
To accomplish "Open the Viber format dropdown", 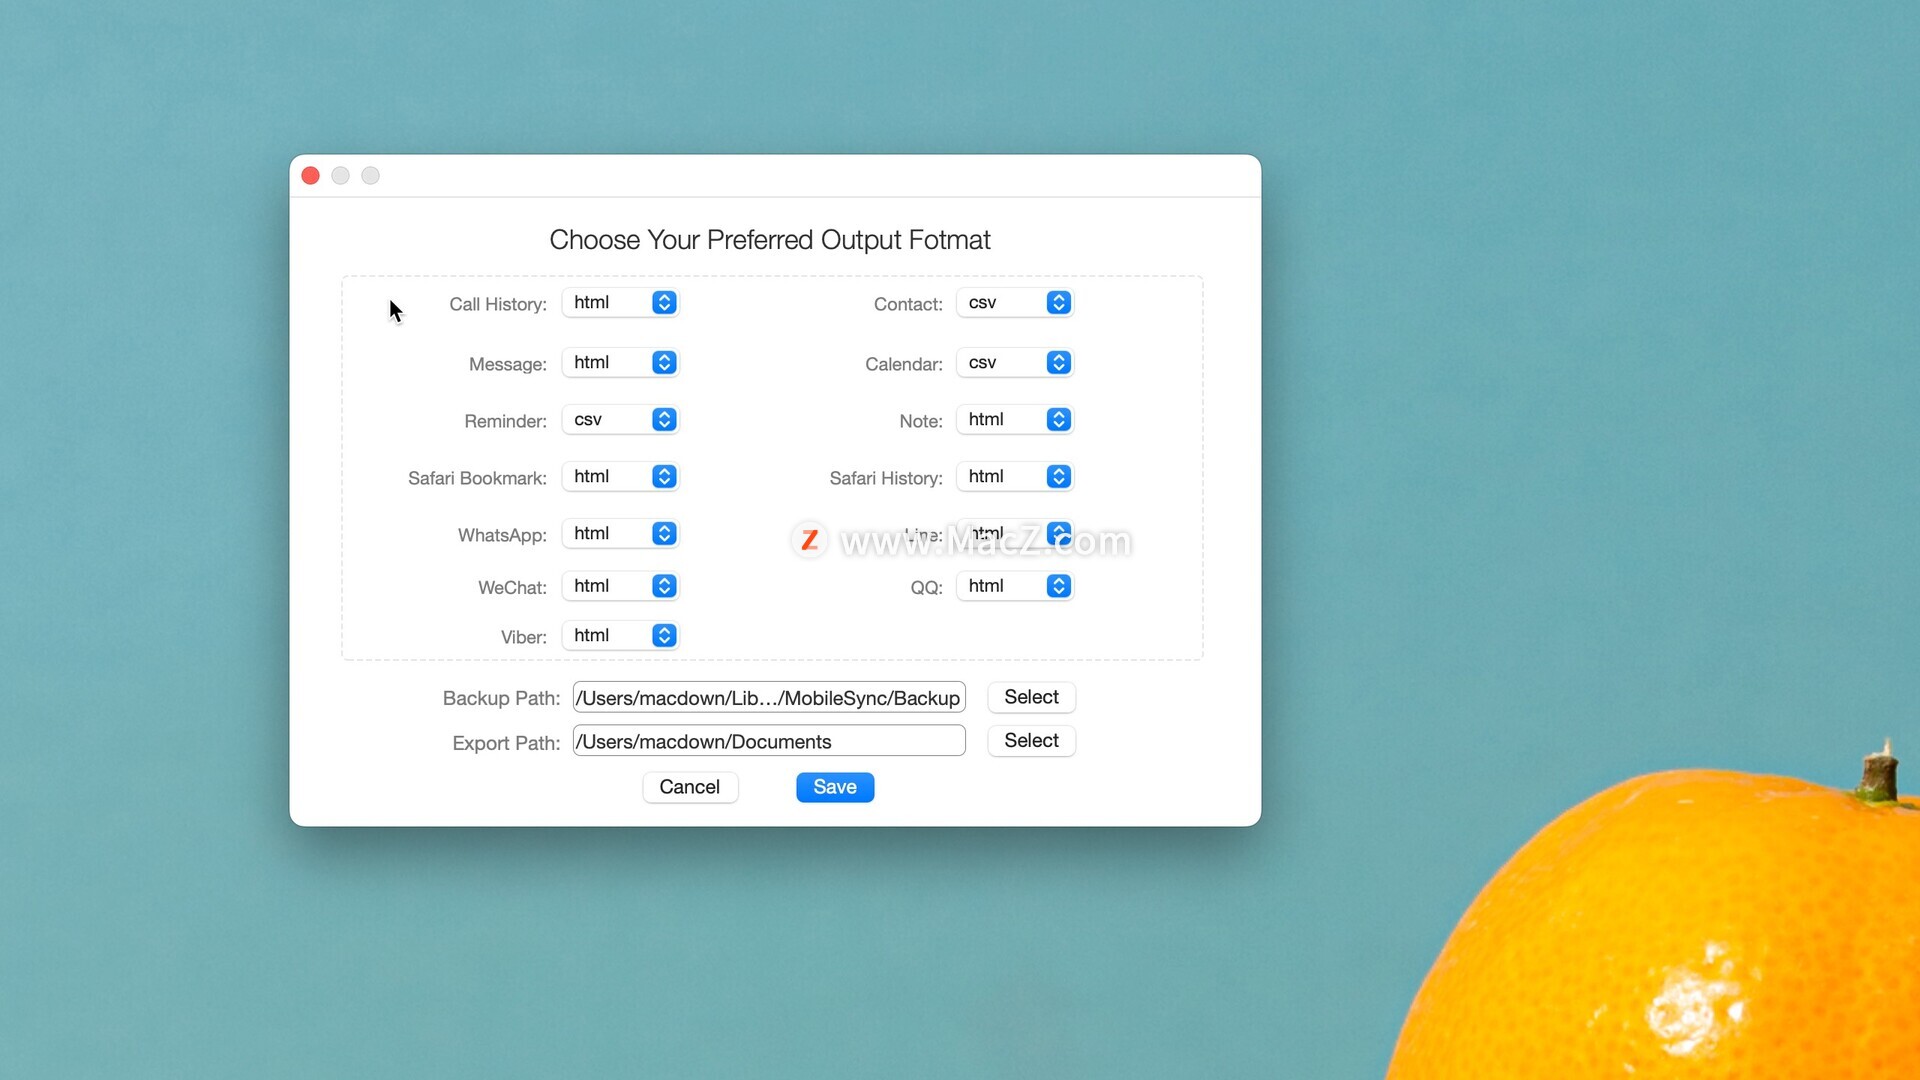I will (620, 636).
